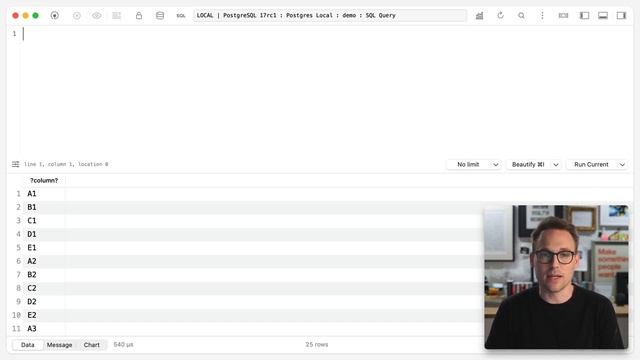Toggle the lock safe-mode icon
The width and height of the screenshot is (640, 360).
tap(139, 16)
